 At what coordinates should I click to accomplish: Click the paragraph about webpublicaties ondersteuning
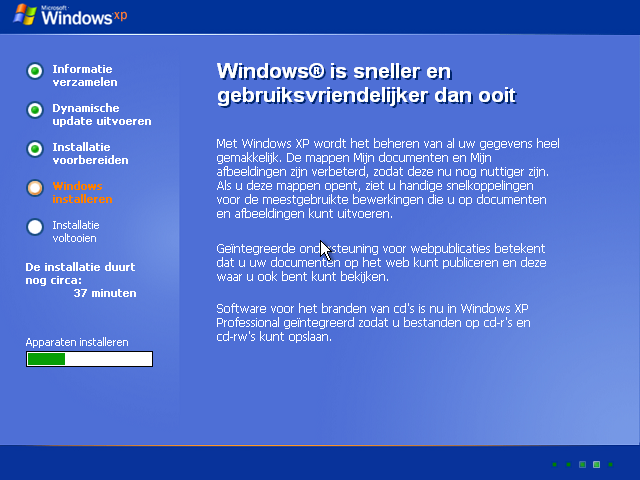(x=382, y=262)
